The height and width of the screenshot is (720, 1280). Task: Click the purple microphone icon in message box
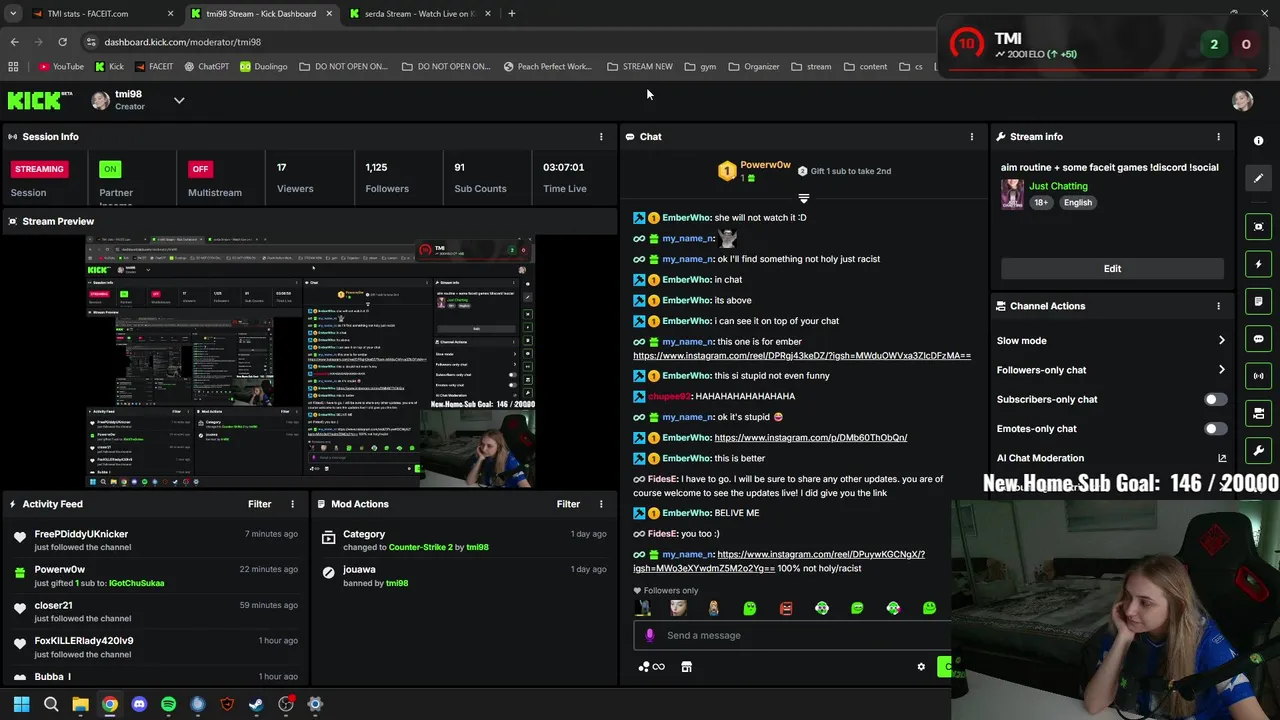coord(650,635)
